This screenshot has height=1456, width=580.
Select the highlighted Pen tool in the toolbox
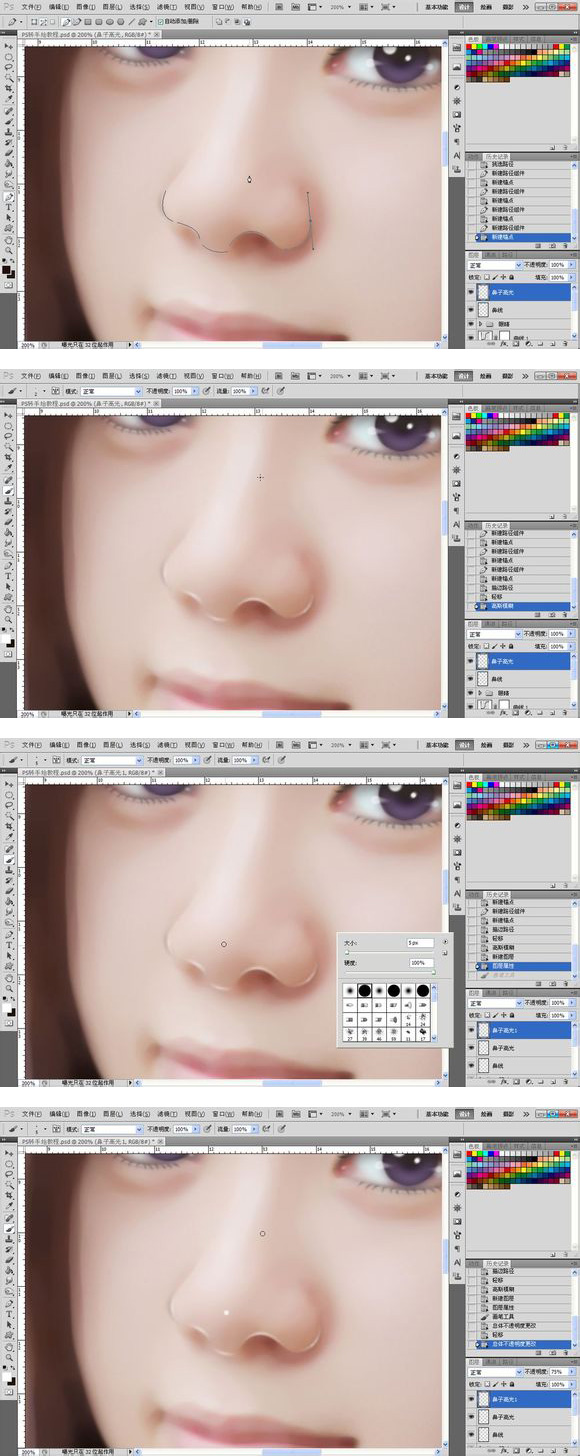8,197
